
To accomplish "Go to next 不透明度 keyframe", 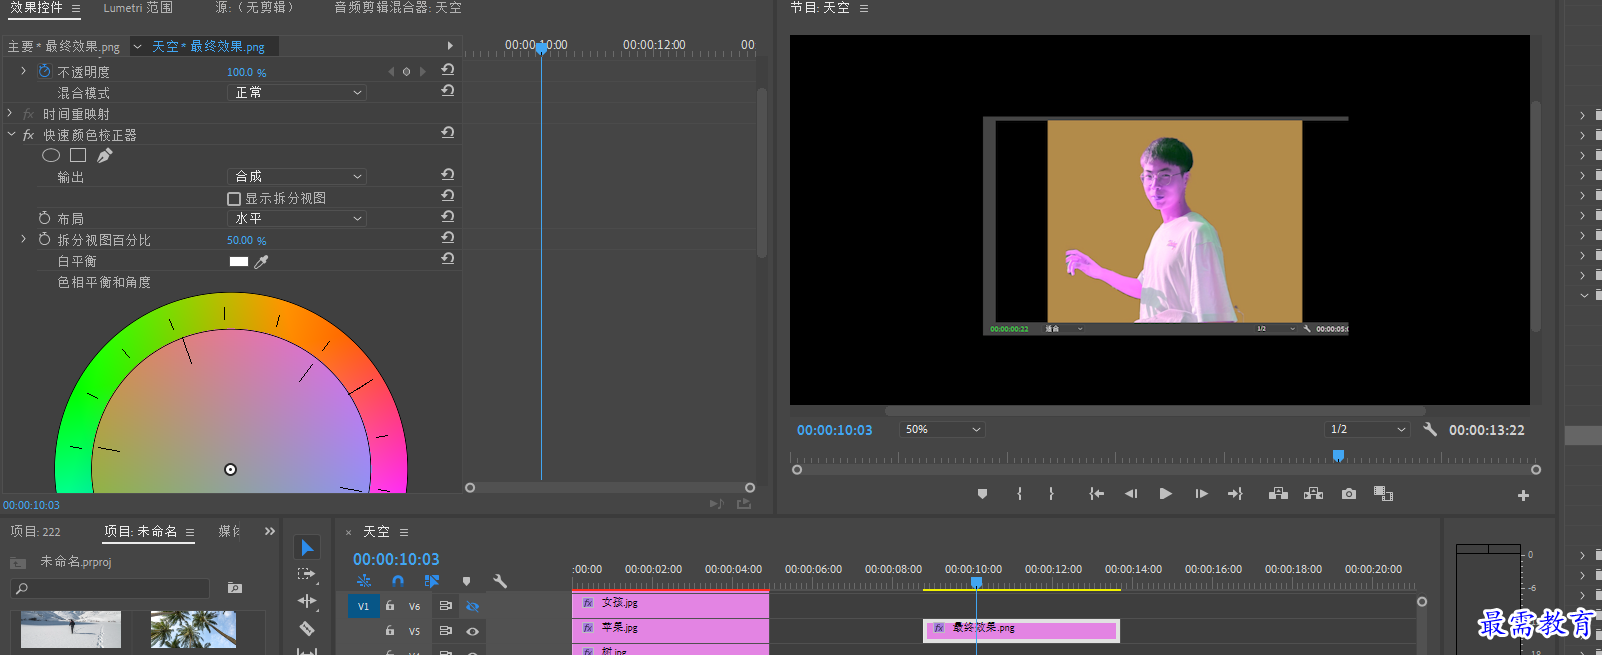I will click(x=423, y=72).
